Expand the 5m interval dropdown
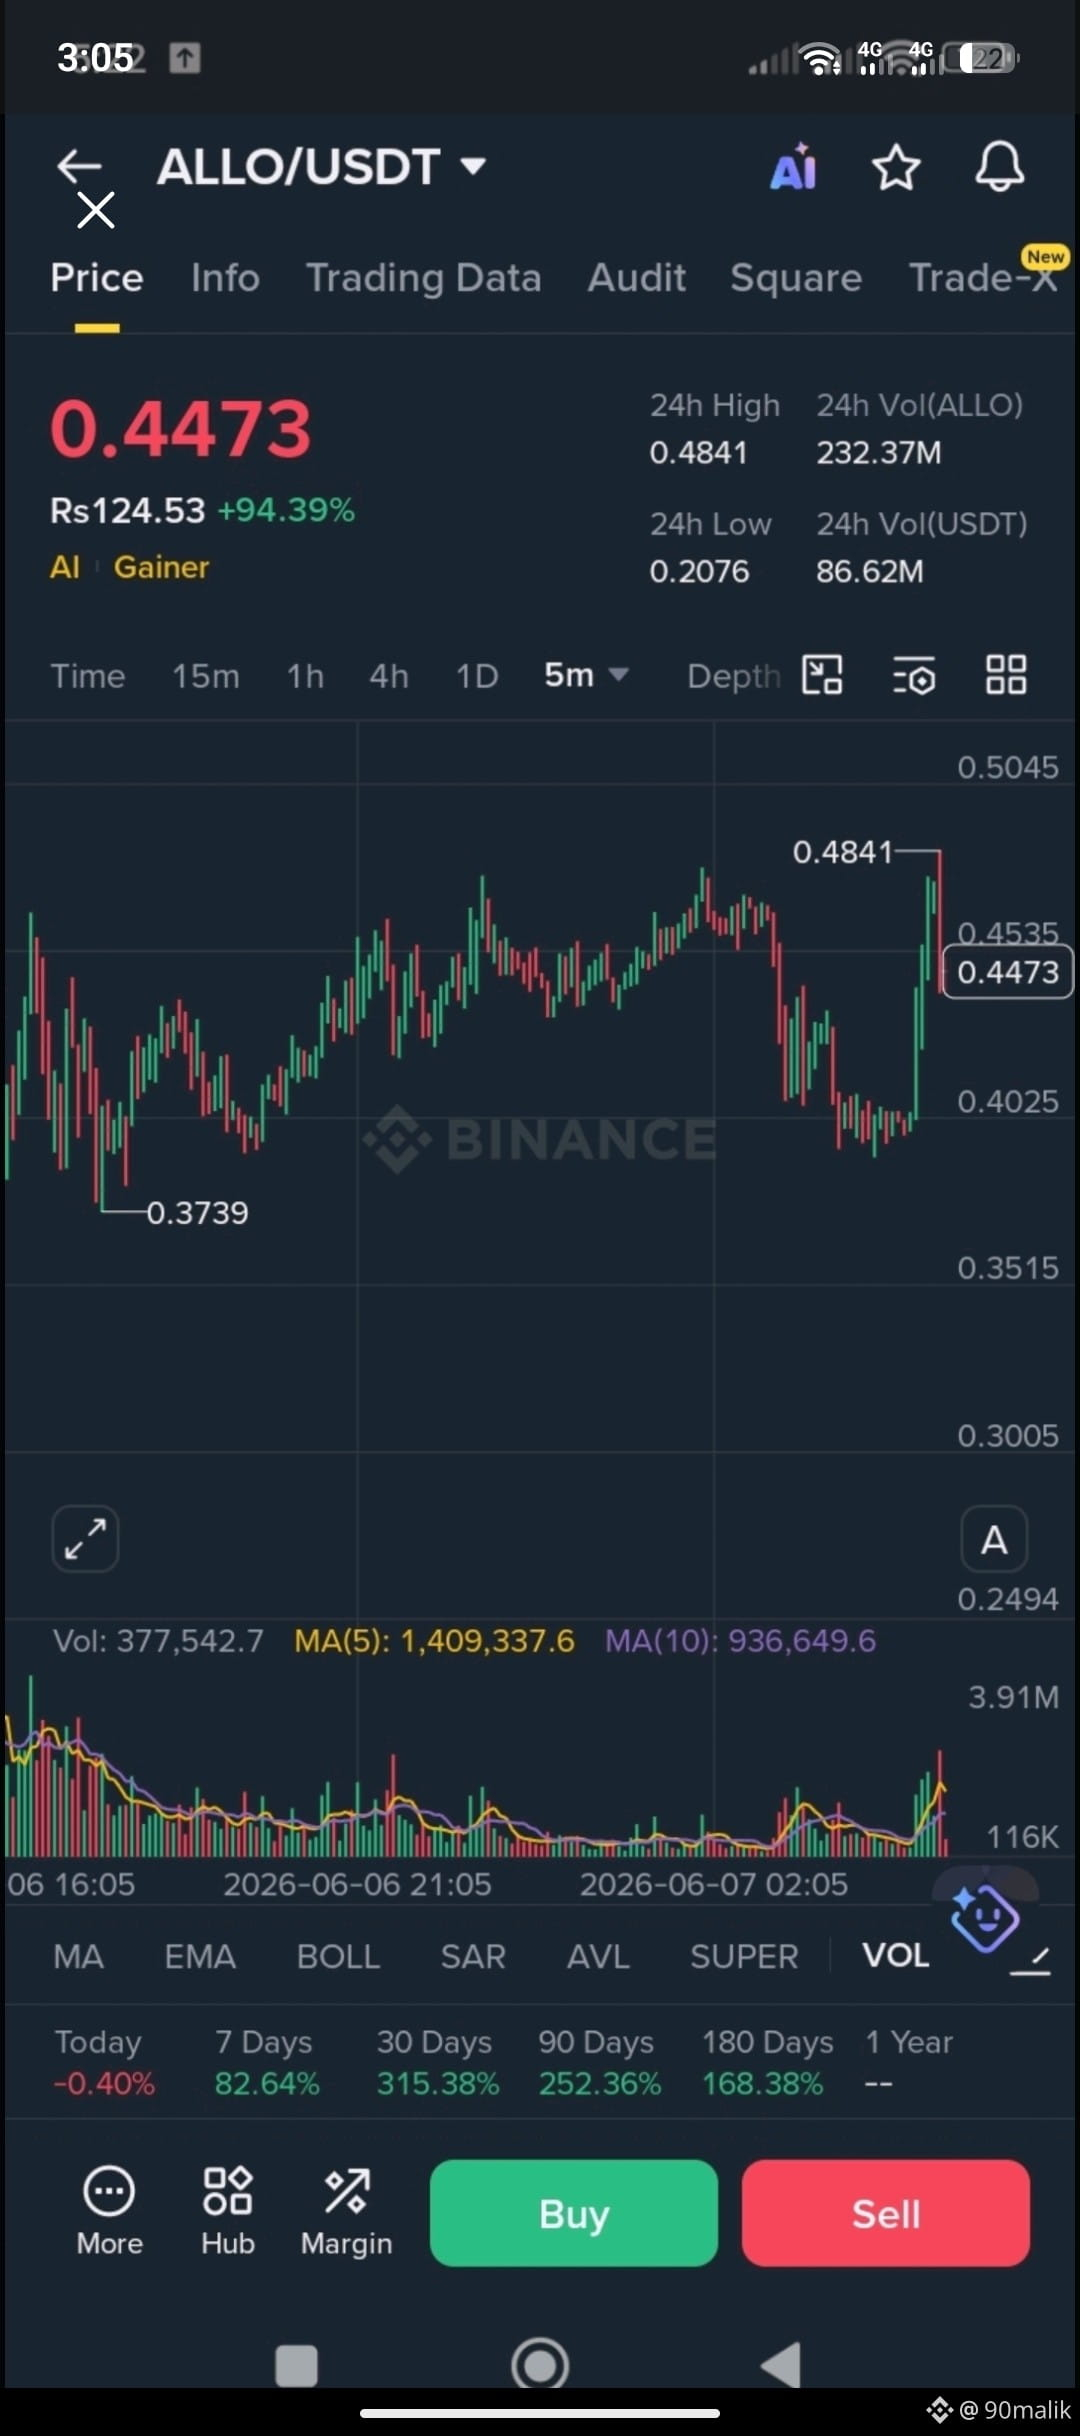 586,675
